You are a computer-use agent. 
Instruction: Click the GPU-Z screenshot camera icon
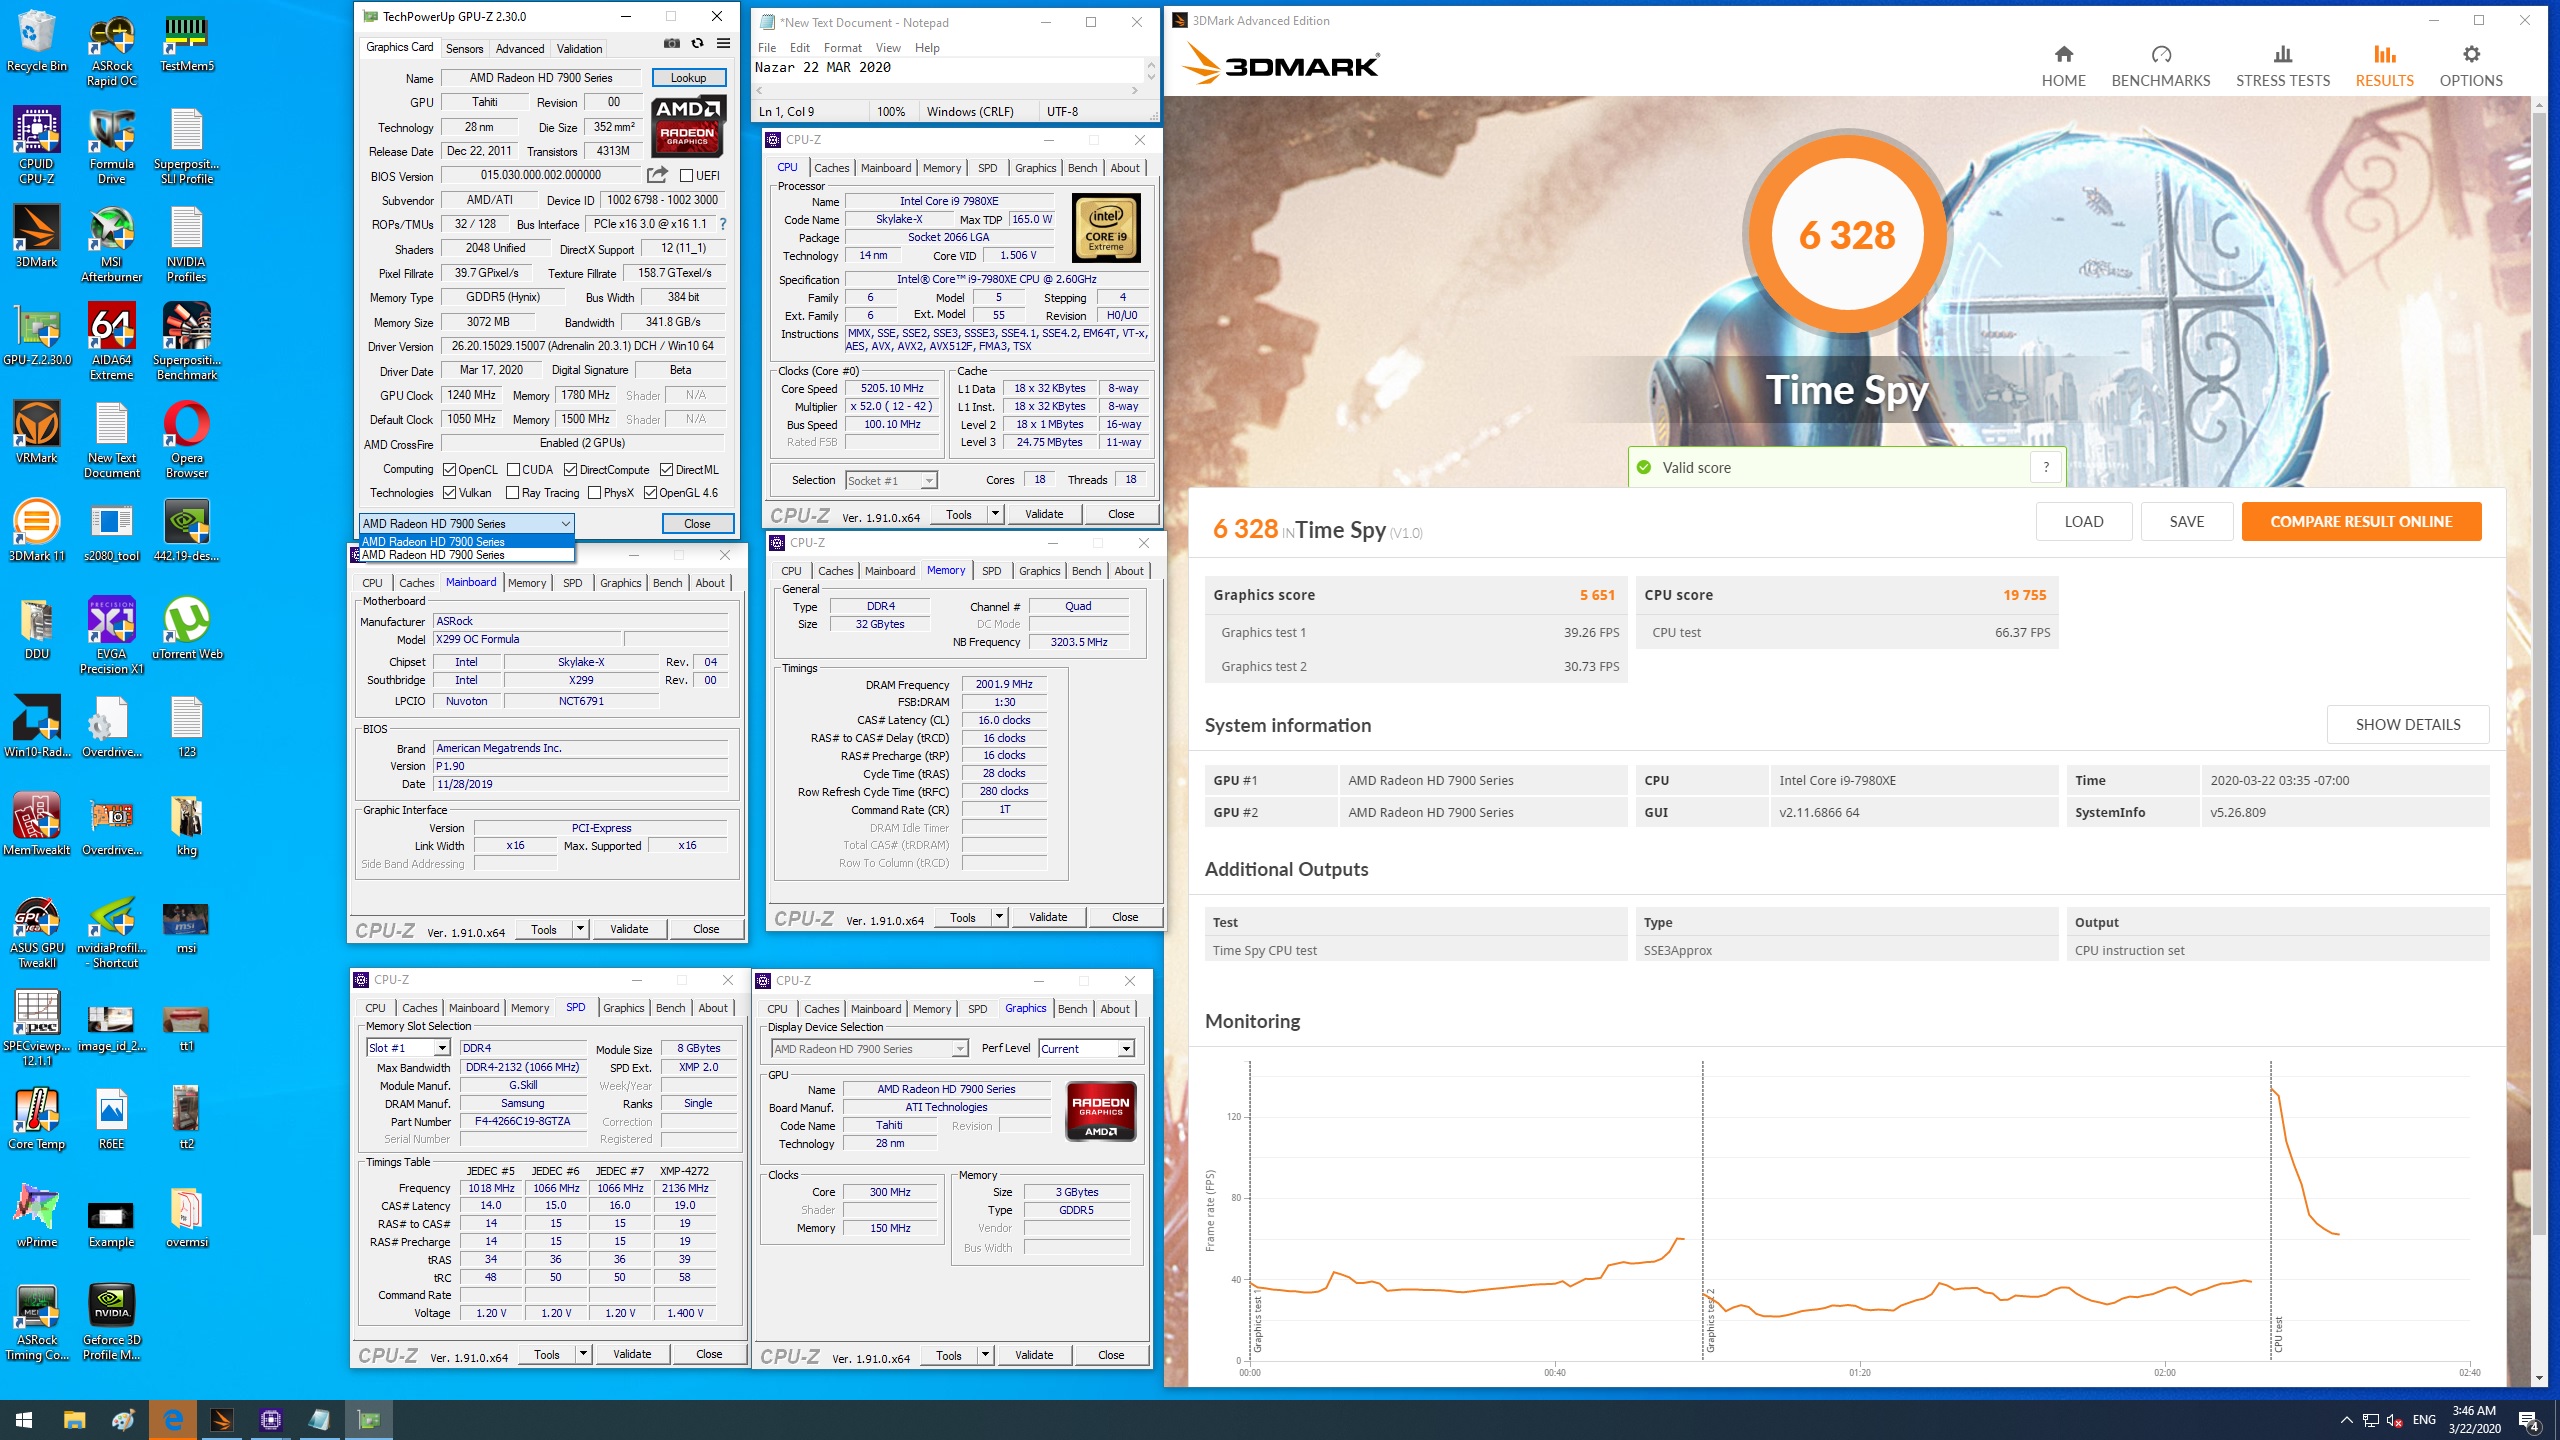coord(672,44)
